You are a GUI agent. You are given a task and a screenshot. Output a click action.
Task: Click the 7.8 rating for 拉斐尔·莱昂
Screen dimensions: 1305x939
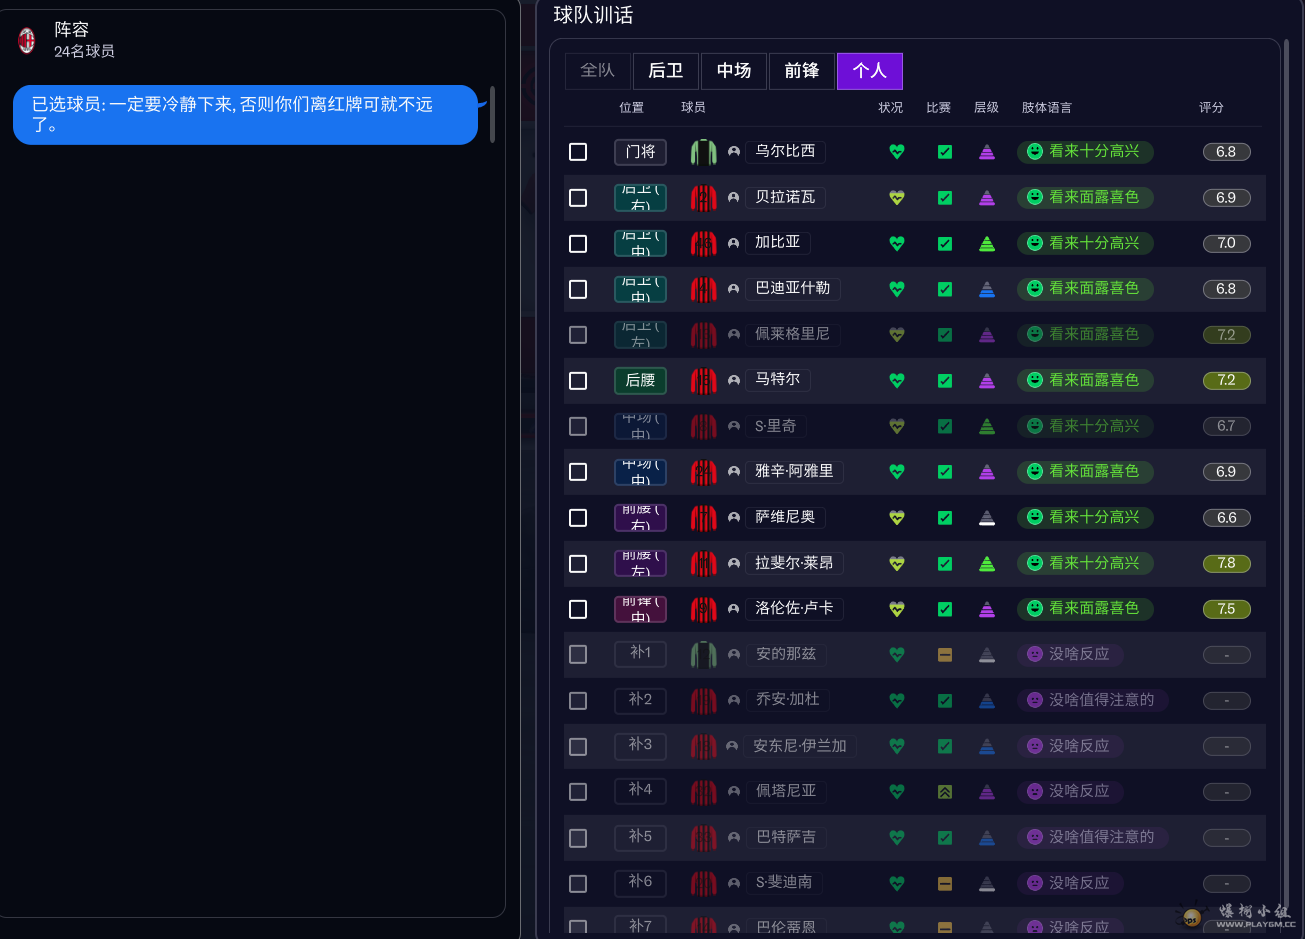tap(1226, 563)
